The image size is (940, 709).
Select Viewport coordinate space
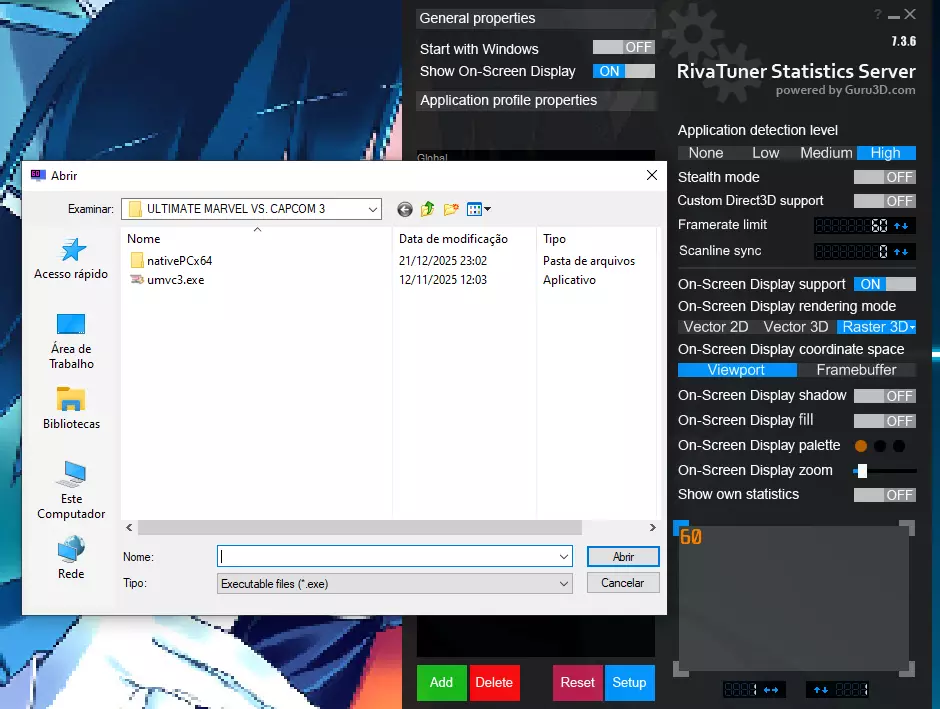coord(737,370)
